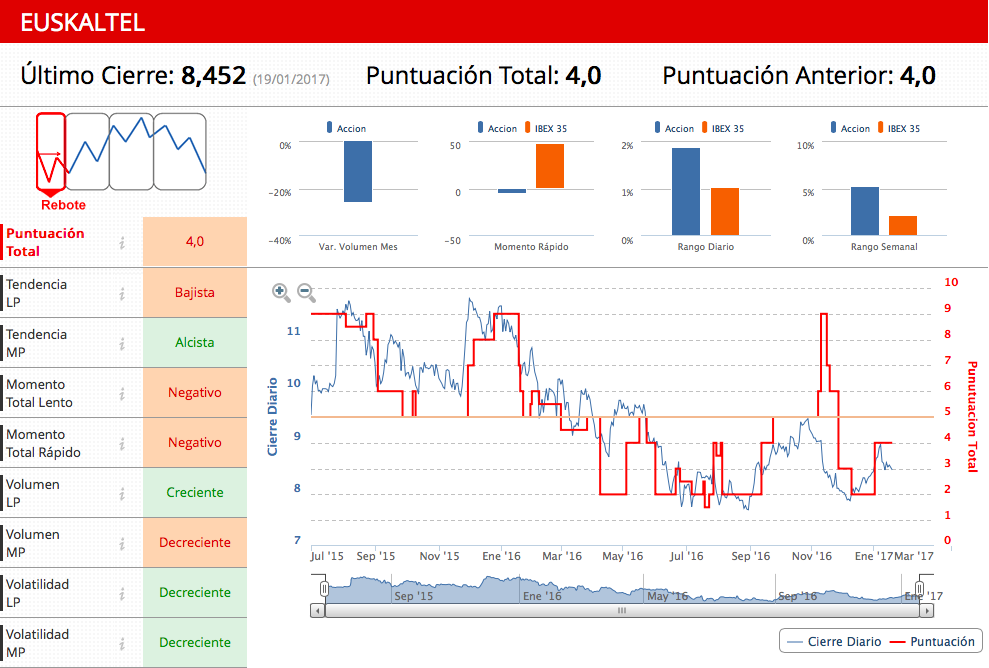Image resolution: width=989 pixels, height=668 pixels.
Task: Click the May '16 label in navigator
Action: tap(668, 596)
